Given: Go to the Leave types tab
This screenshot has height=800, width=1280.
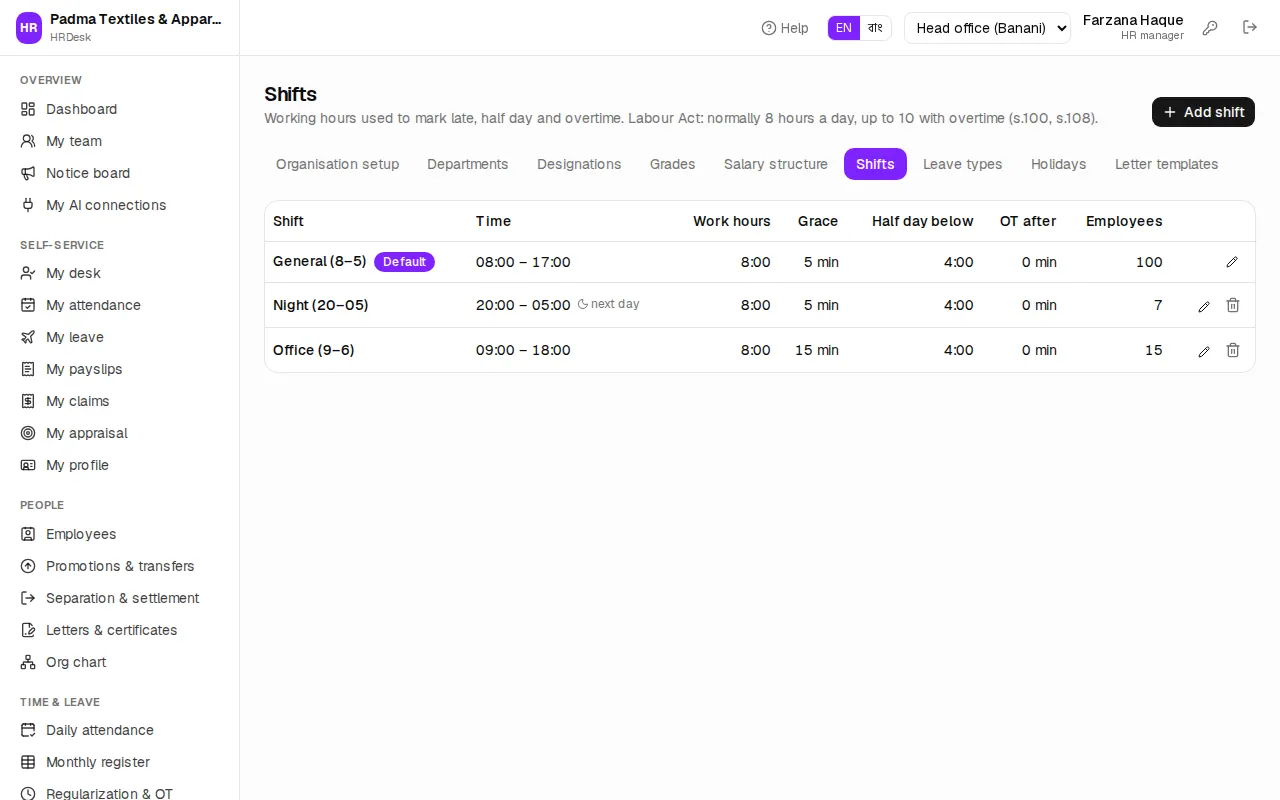Looking at the screenshot, I should (962, 164).
